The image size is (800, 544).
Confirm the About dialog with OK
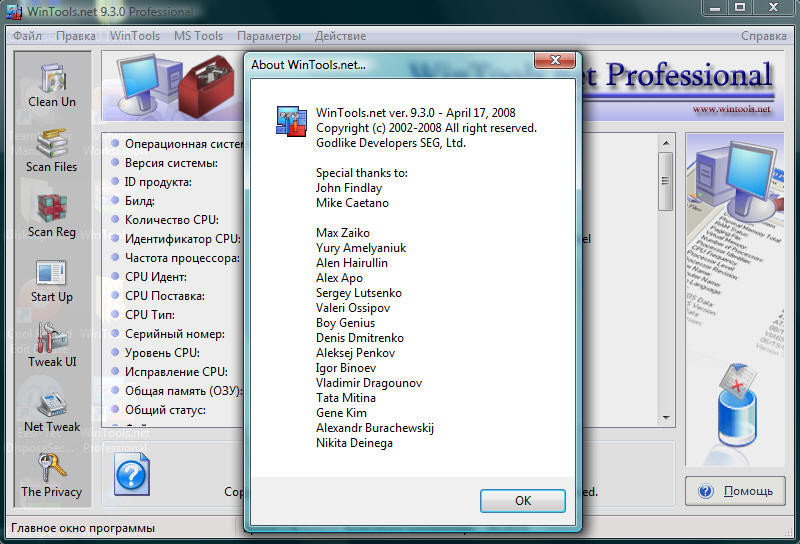click(522, 501)
